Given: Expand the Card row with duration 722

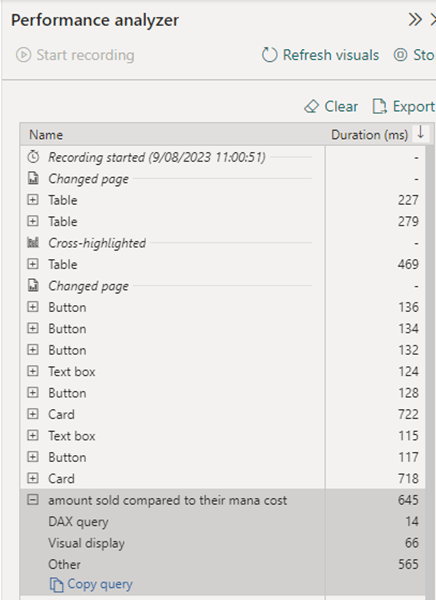Looking at the screenshot, I should click(x=33, y=414).
